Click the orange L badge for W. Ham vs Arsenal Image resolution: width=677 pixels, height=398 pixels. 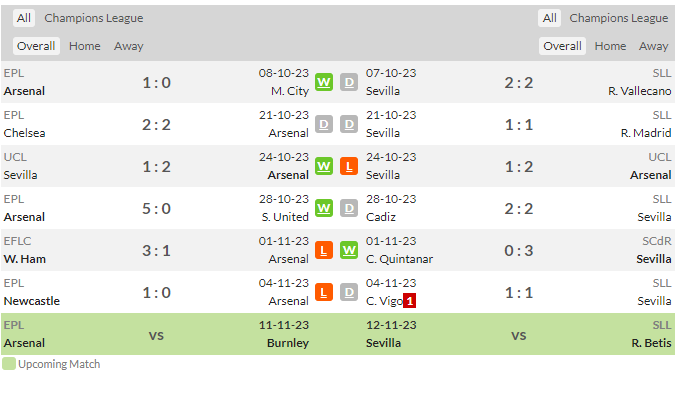coord(324,250)
